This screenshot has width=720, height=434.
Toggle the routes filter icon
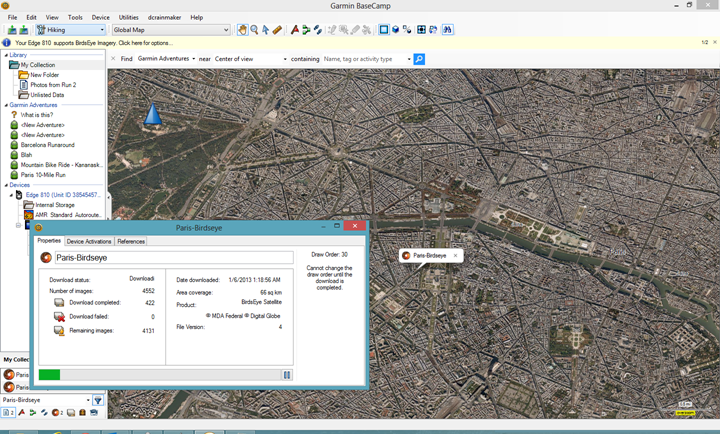33,412
